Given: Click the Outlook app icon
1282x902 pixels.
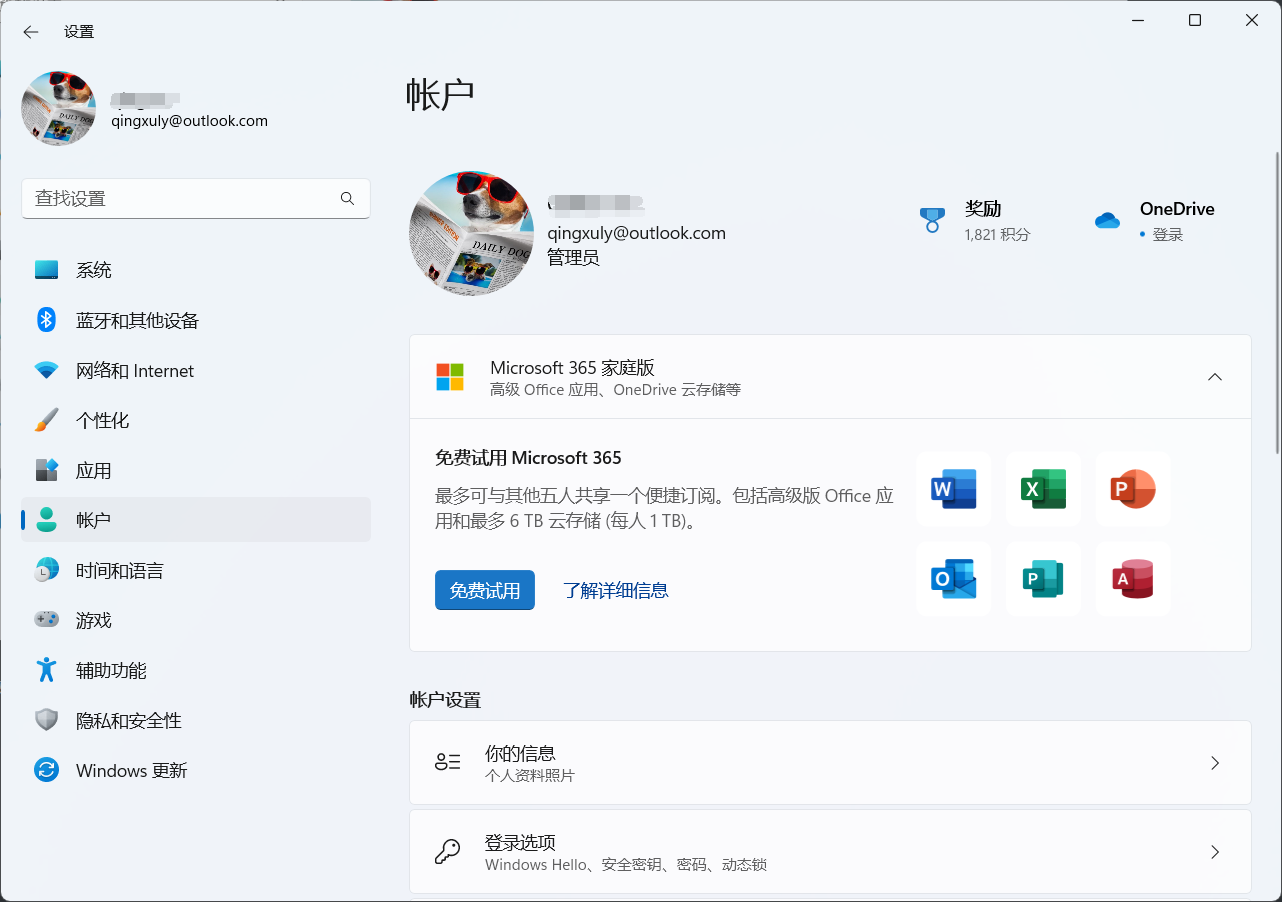Looking at the screenshot, I should 953,579.
